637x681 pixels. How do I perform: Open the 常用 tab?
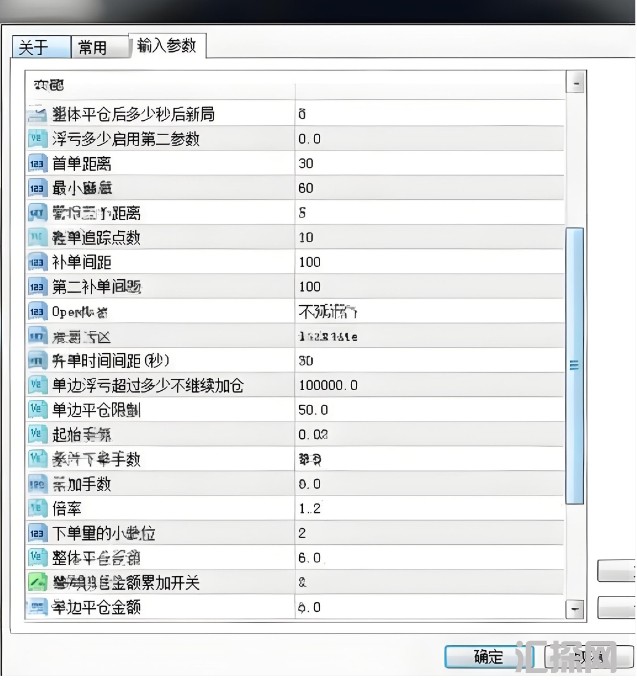click(x=93, y=48)
